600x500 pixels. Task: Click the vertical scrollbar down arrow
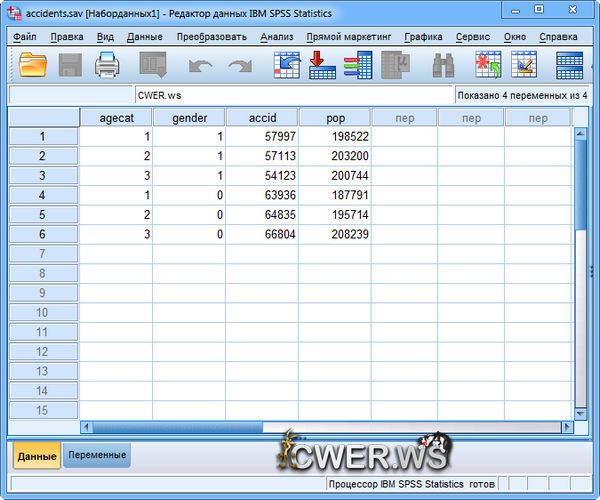pyautogui.click(x=580, y=413)
